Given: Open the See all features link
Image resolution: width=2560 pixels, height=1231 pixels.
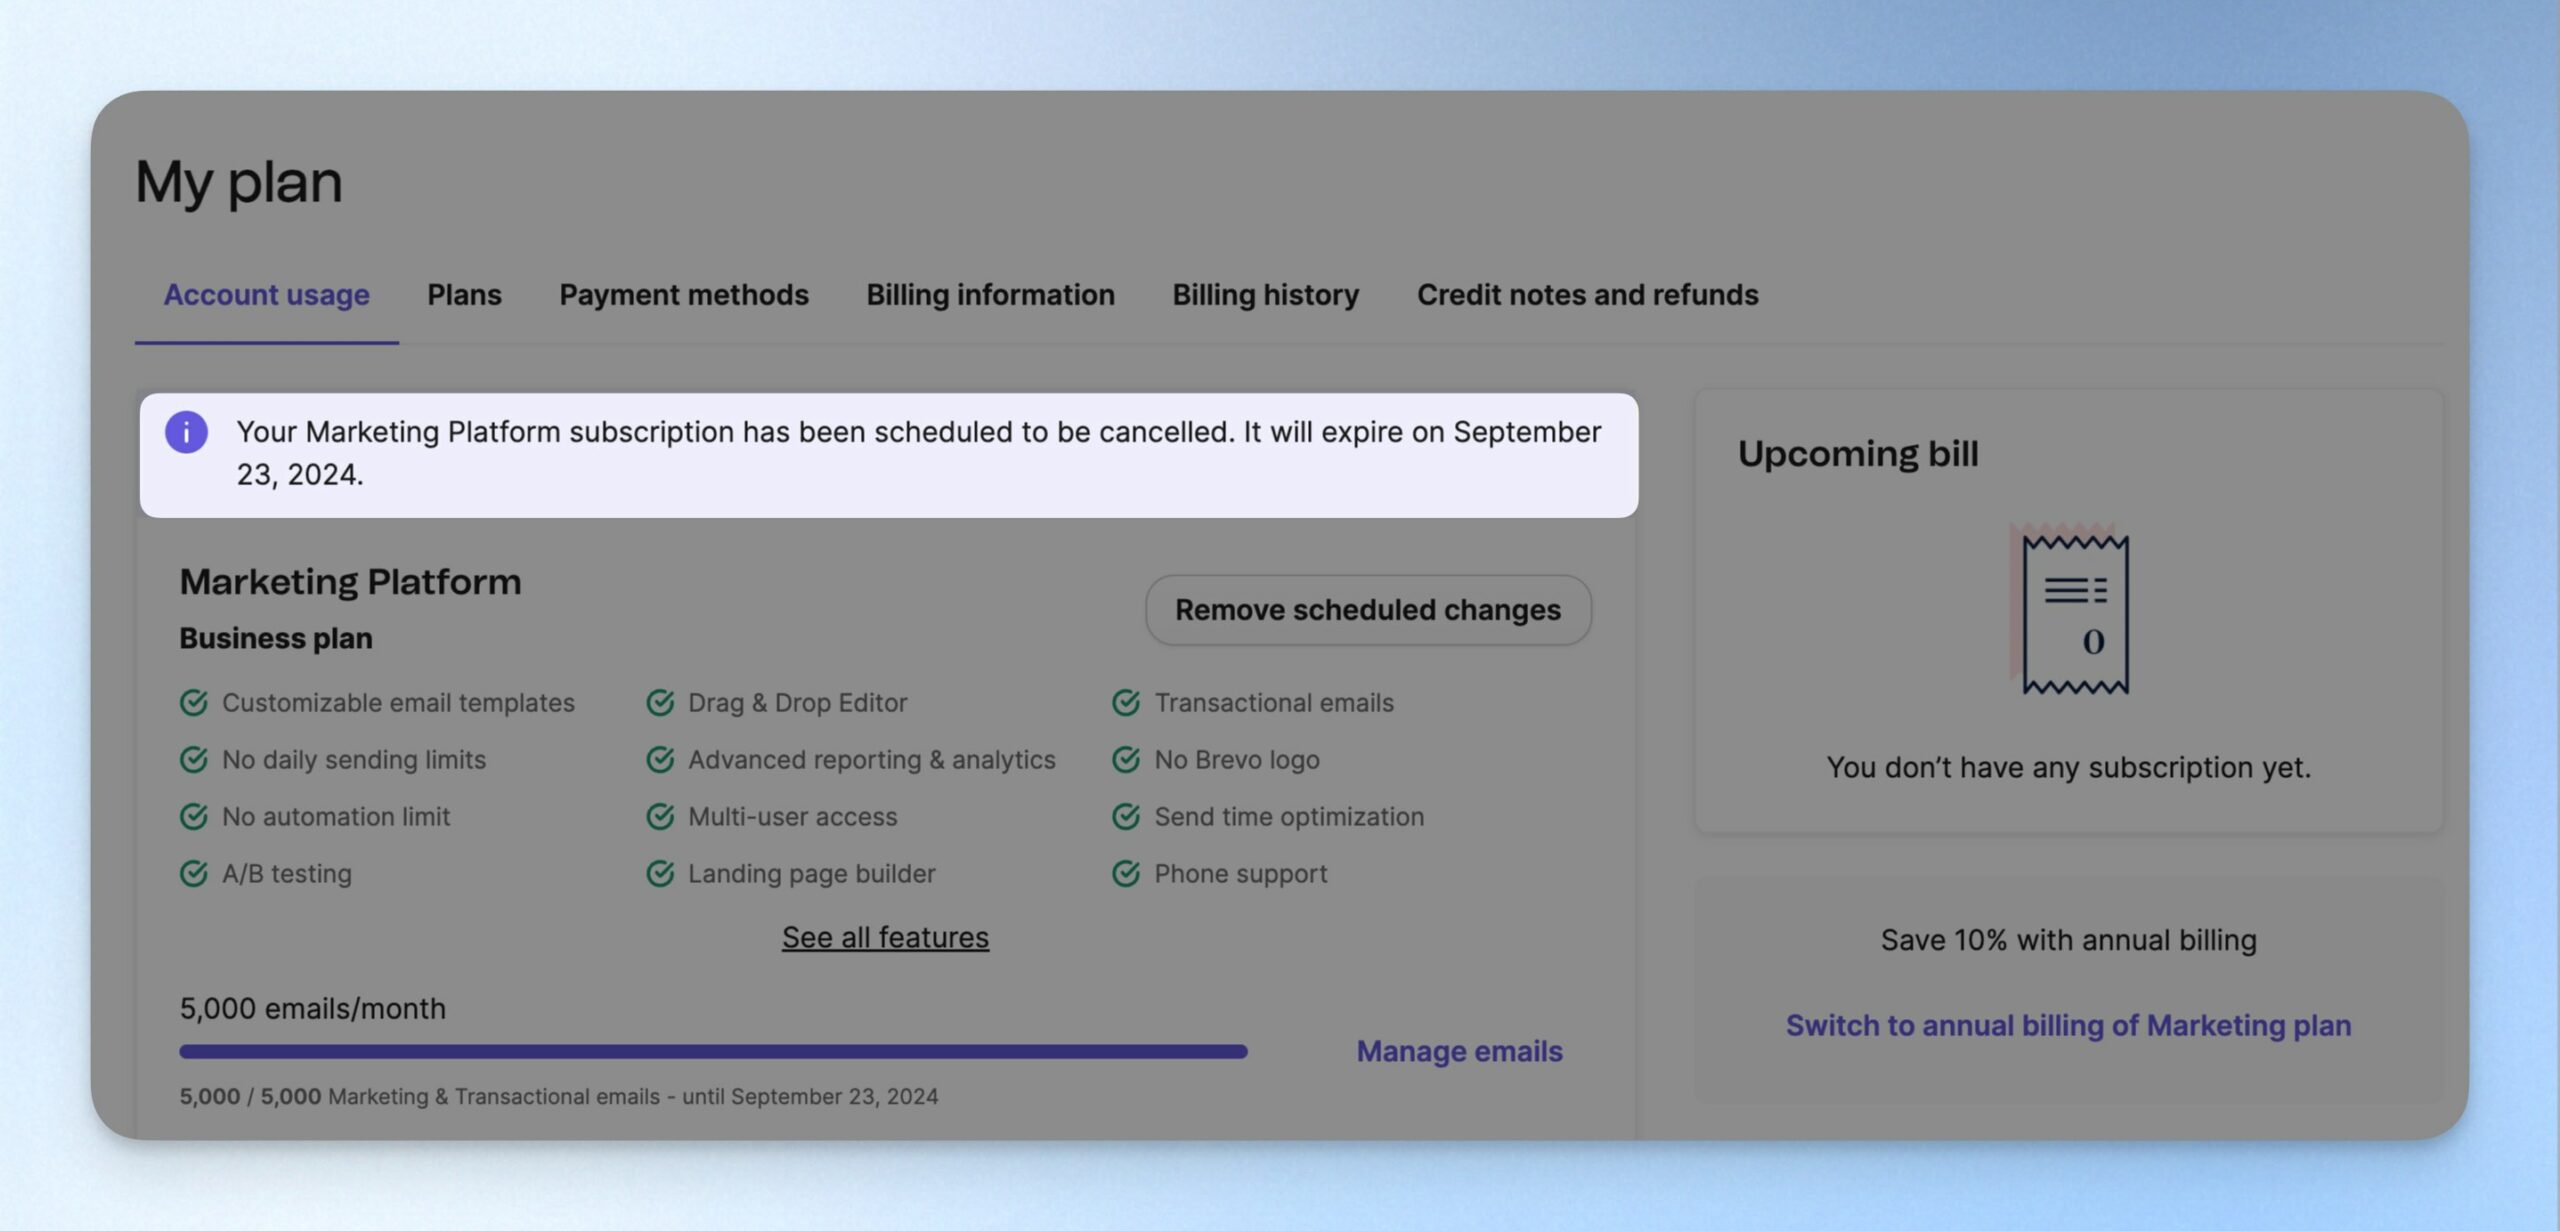Looking at the screenshot, I should [885, 937].
